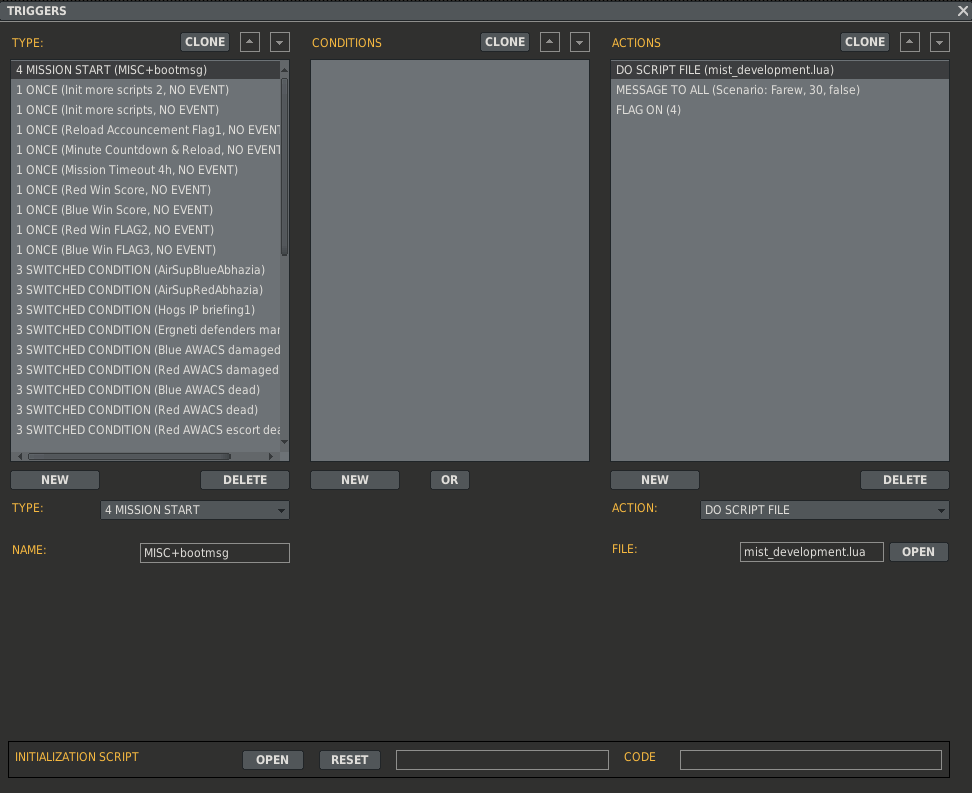Move action down in ACTIONS panel
This screenshot has height=793, width=972.
(x=940, y=42)
